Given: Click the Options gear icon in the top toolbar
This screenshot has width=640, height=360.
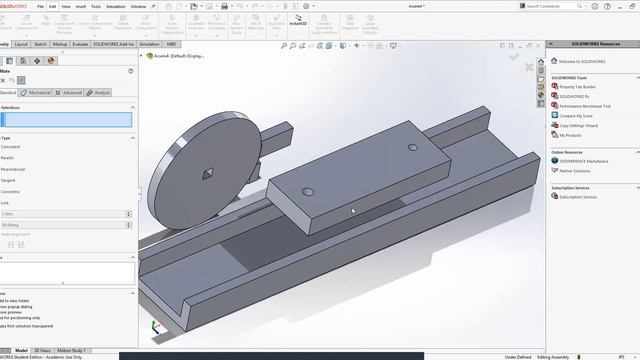Looking at the screenshot, I should pyautogui.click(x=306, y=6).
